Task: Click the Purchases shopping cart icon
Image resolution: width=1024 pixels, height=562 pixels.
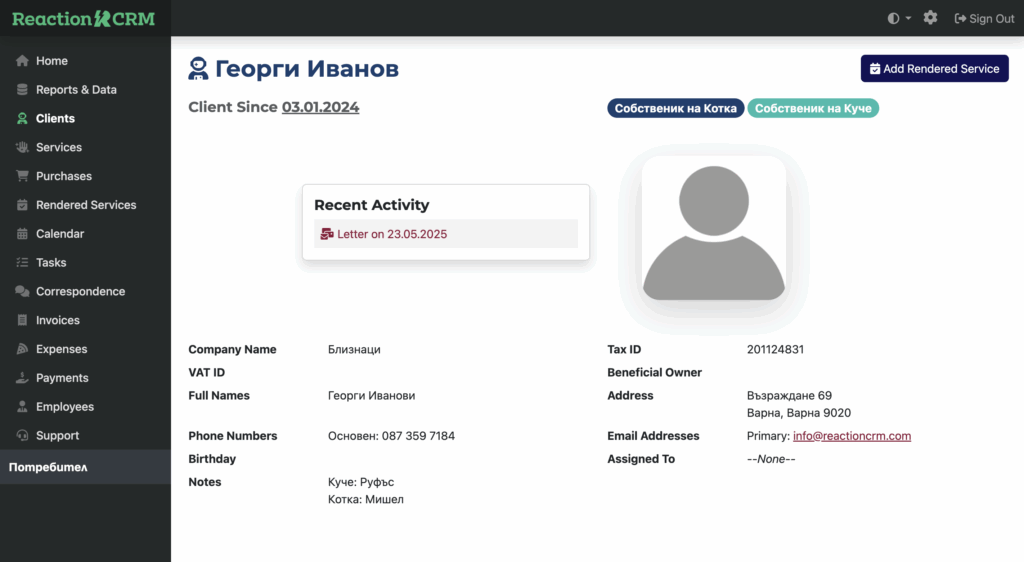Action: click(22, 176)
